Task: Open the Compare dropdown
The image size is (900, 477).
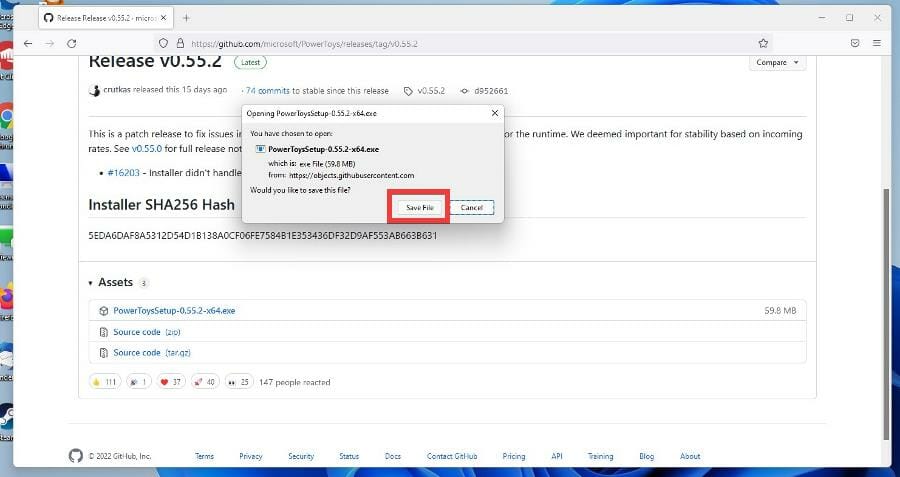Action: [x=777, y=62]
